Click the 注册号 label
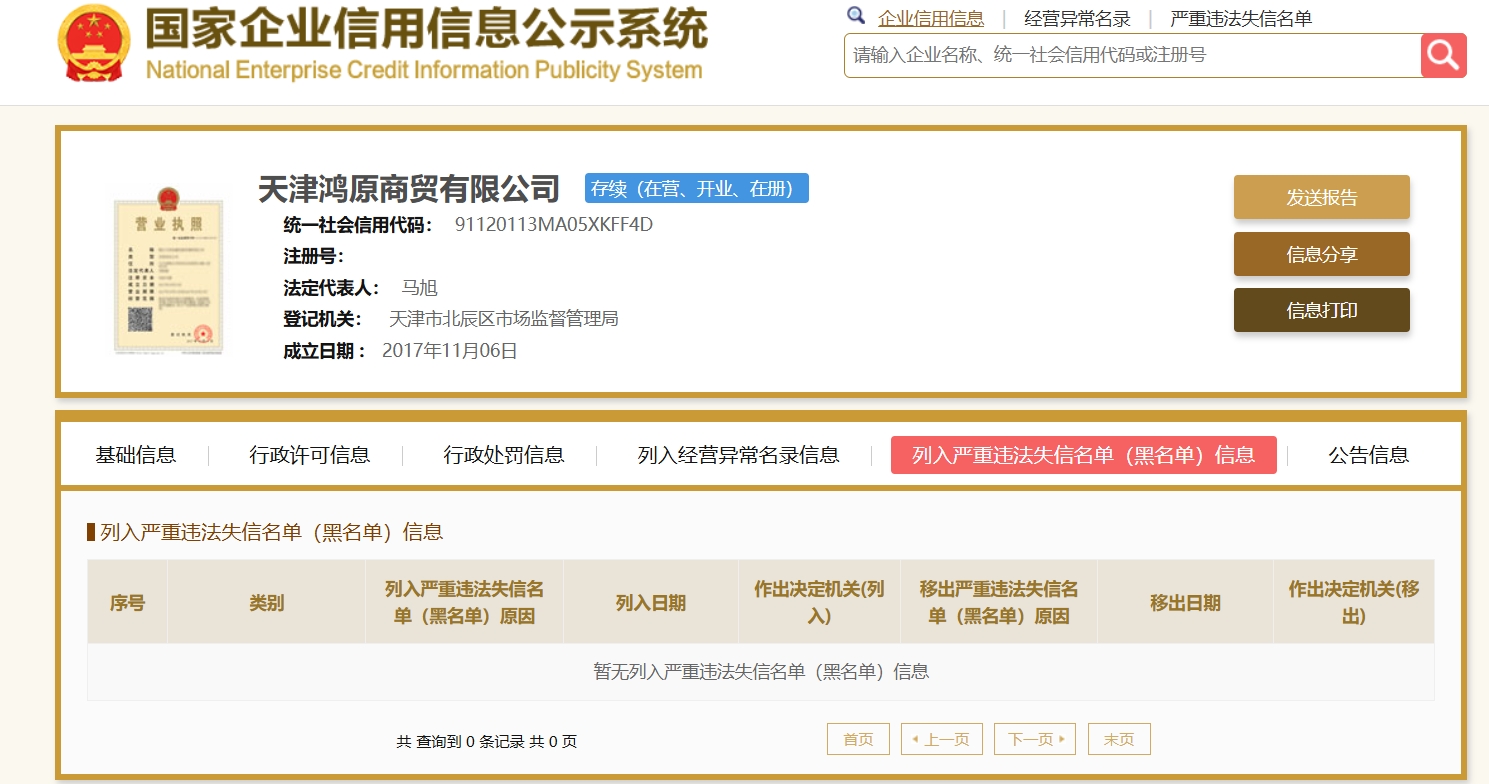The height and width of the screenshot is (784, 1489). tap(314, 256)
